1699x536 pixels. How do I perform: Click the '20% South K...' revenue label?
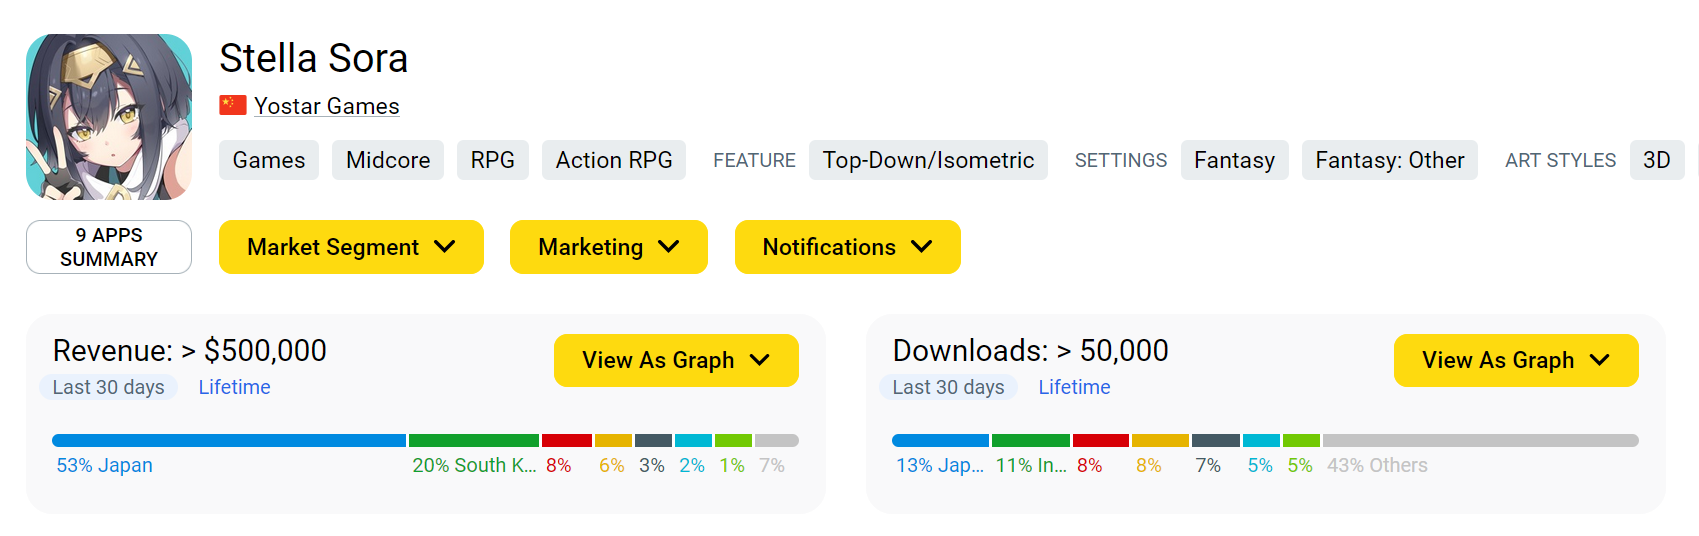coord(474,465)
